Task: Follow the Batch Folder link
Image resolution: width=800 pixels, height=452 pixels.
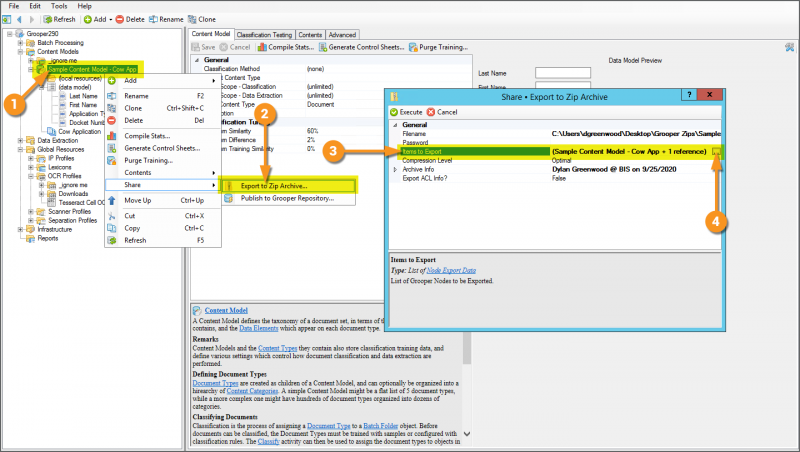Action: [380, 425]
